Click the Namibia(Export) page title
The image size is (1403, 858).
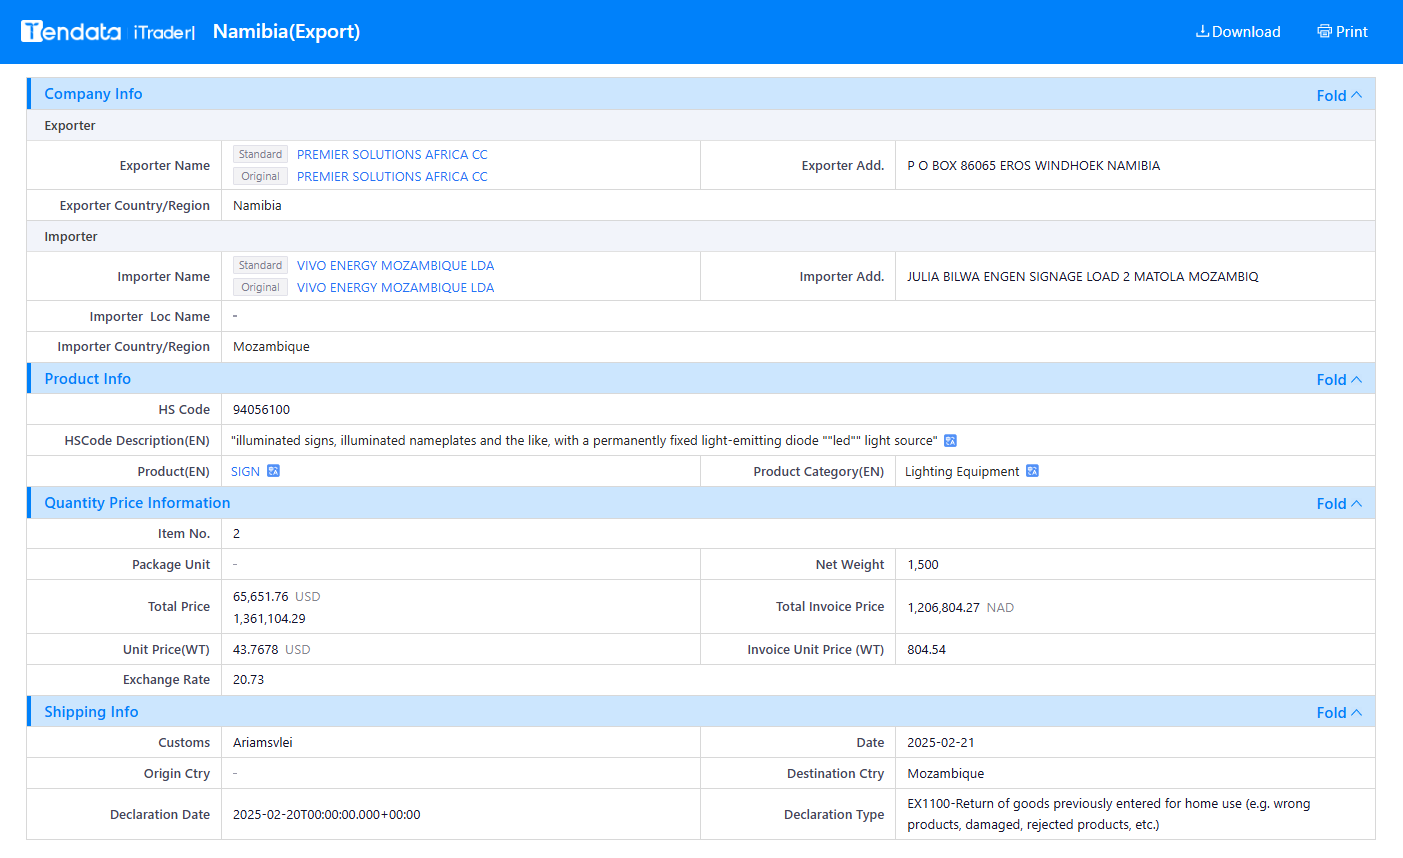286,31
